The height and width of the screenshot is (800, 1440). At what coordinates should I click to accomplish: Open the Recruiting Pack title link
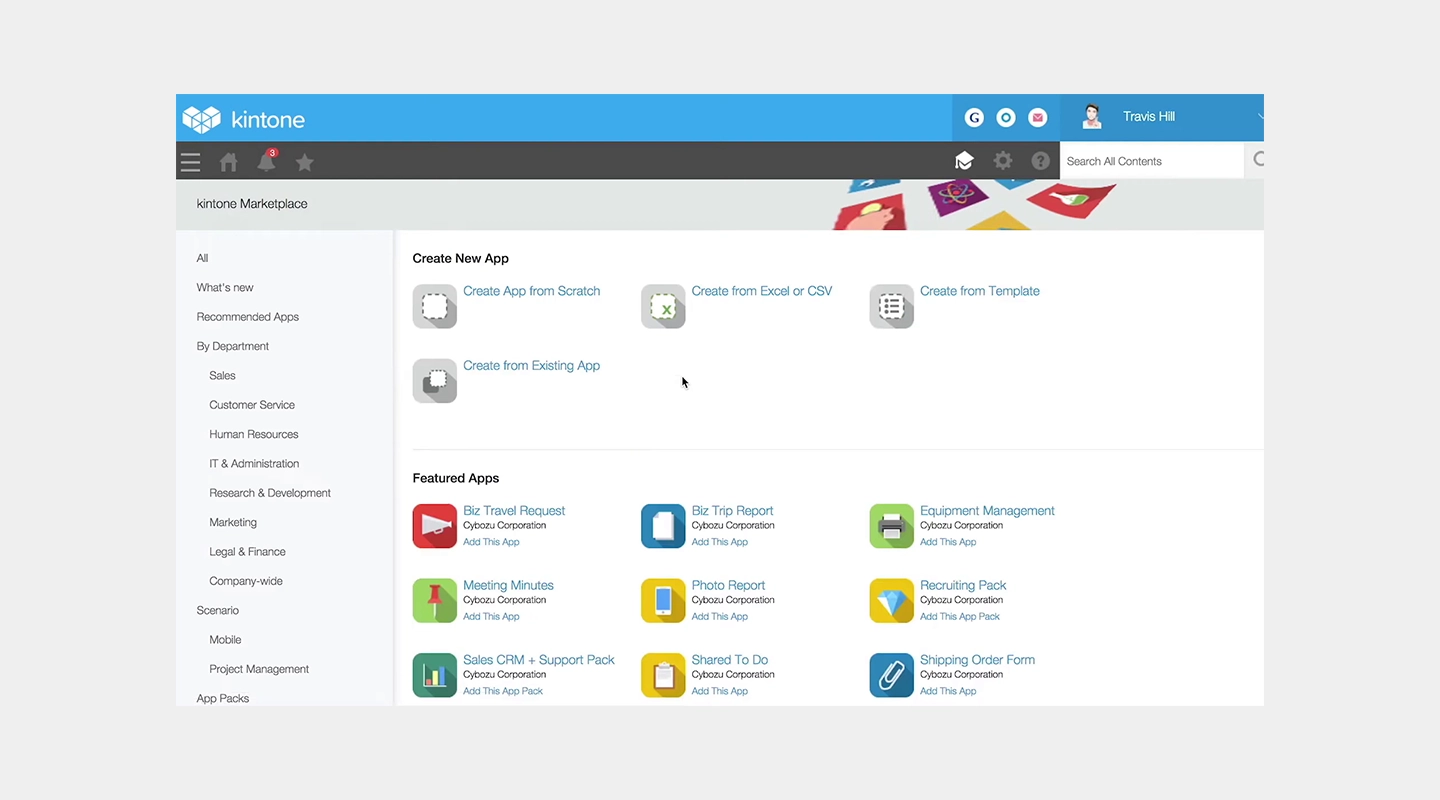coord(963,586)
